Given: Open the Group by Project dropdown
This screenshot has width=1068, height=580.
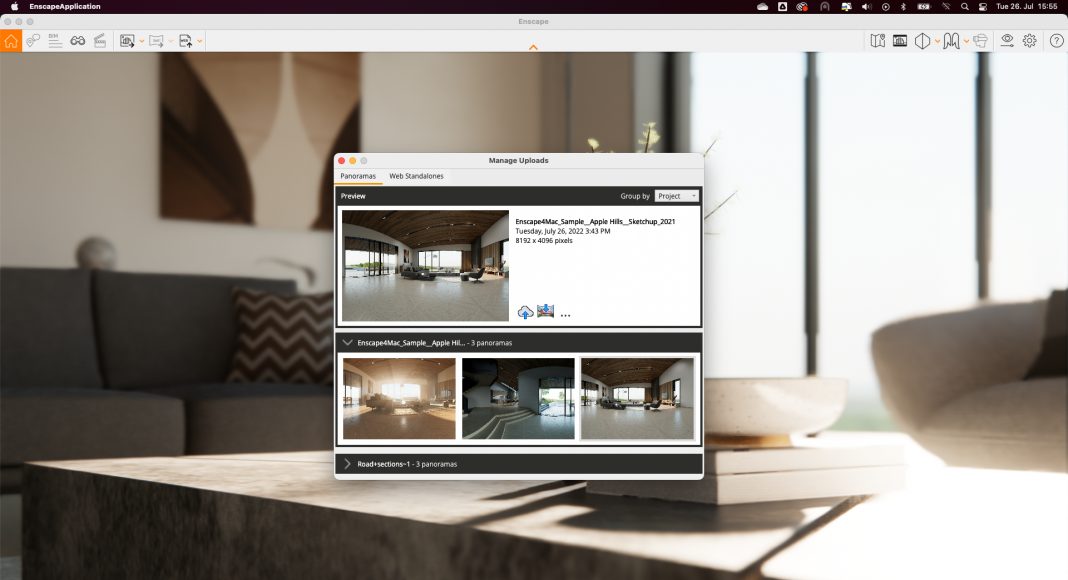Looking at the screenshot, I should point(677,196).
